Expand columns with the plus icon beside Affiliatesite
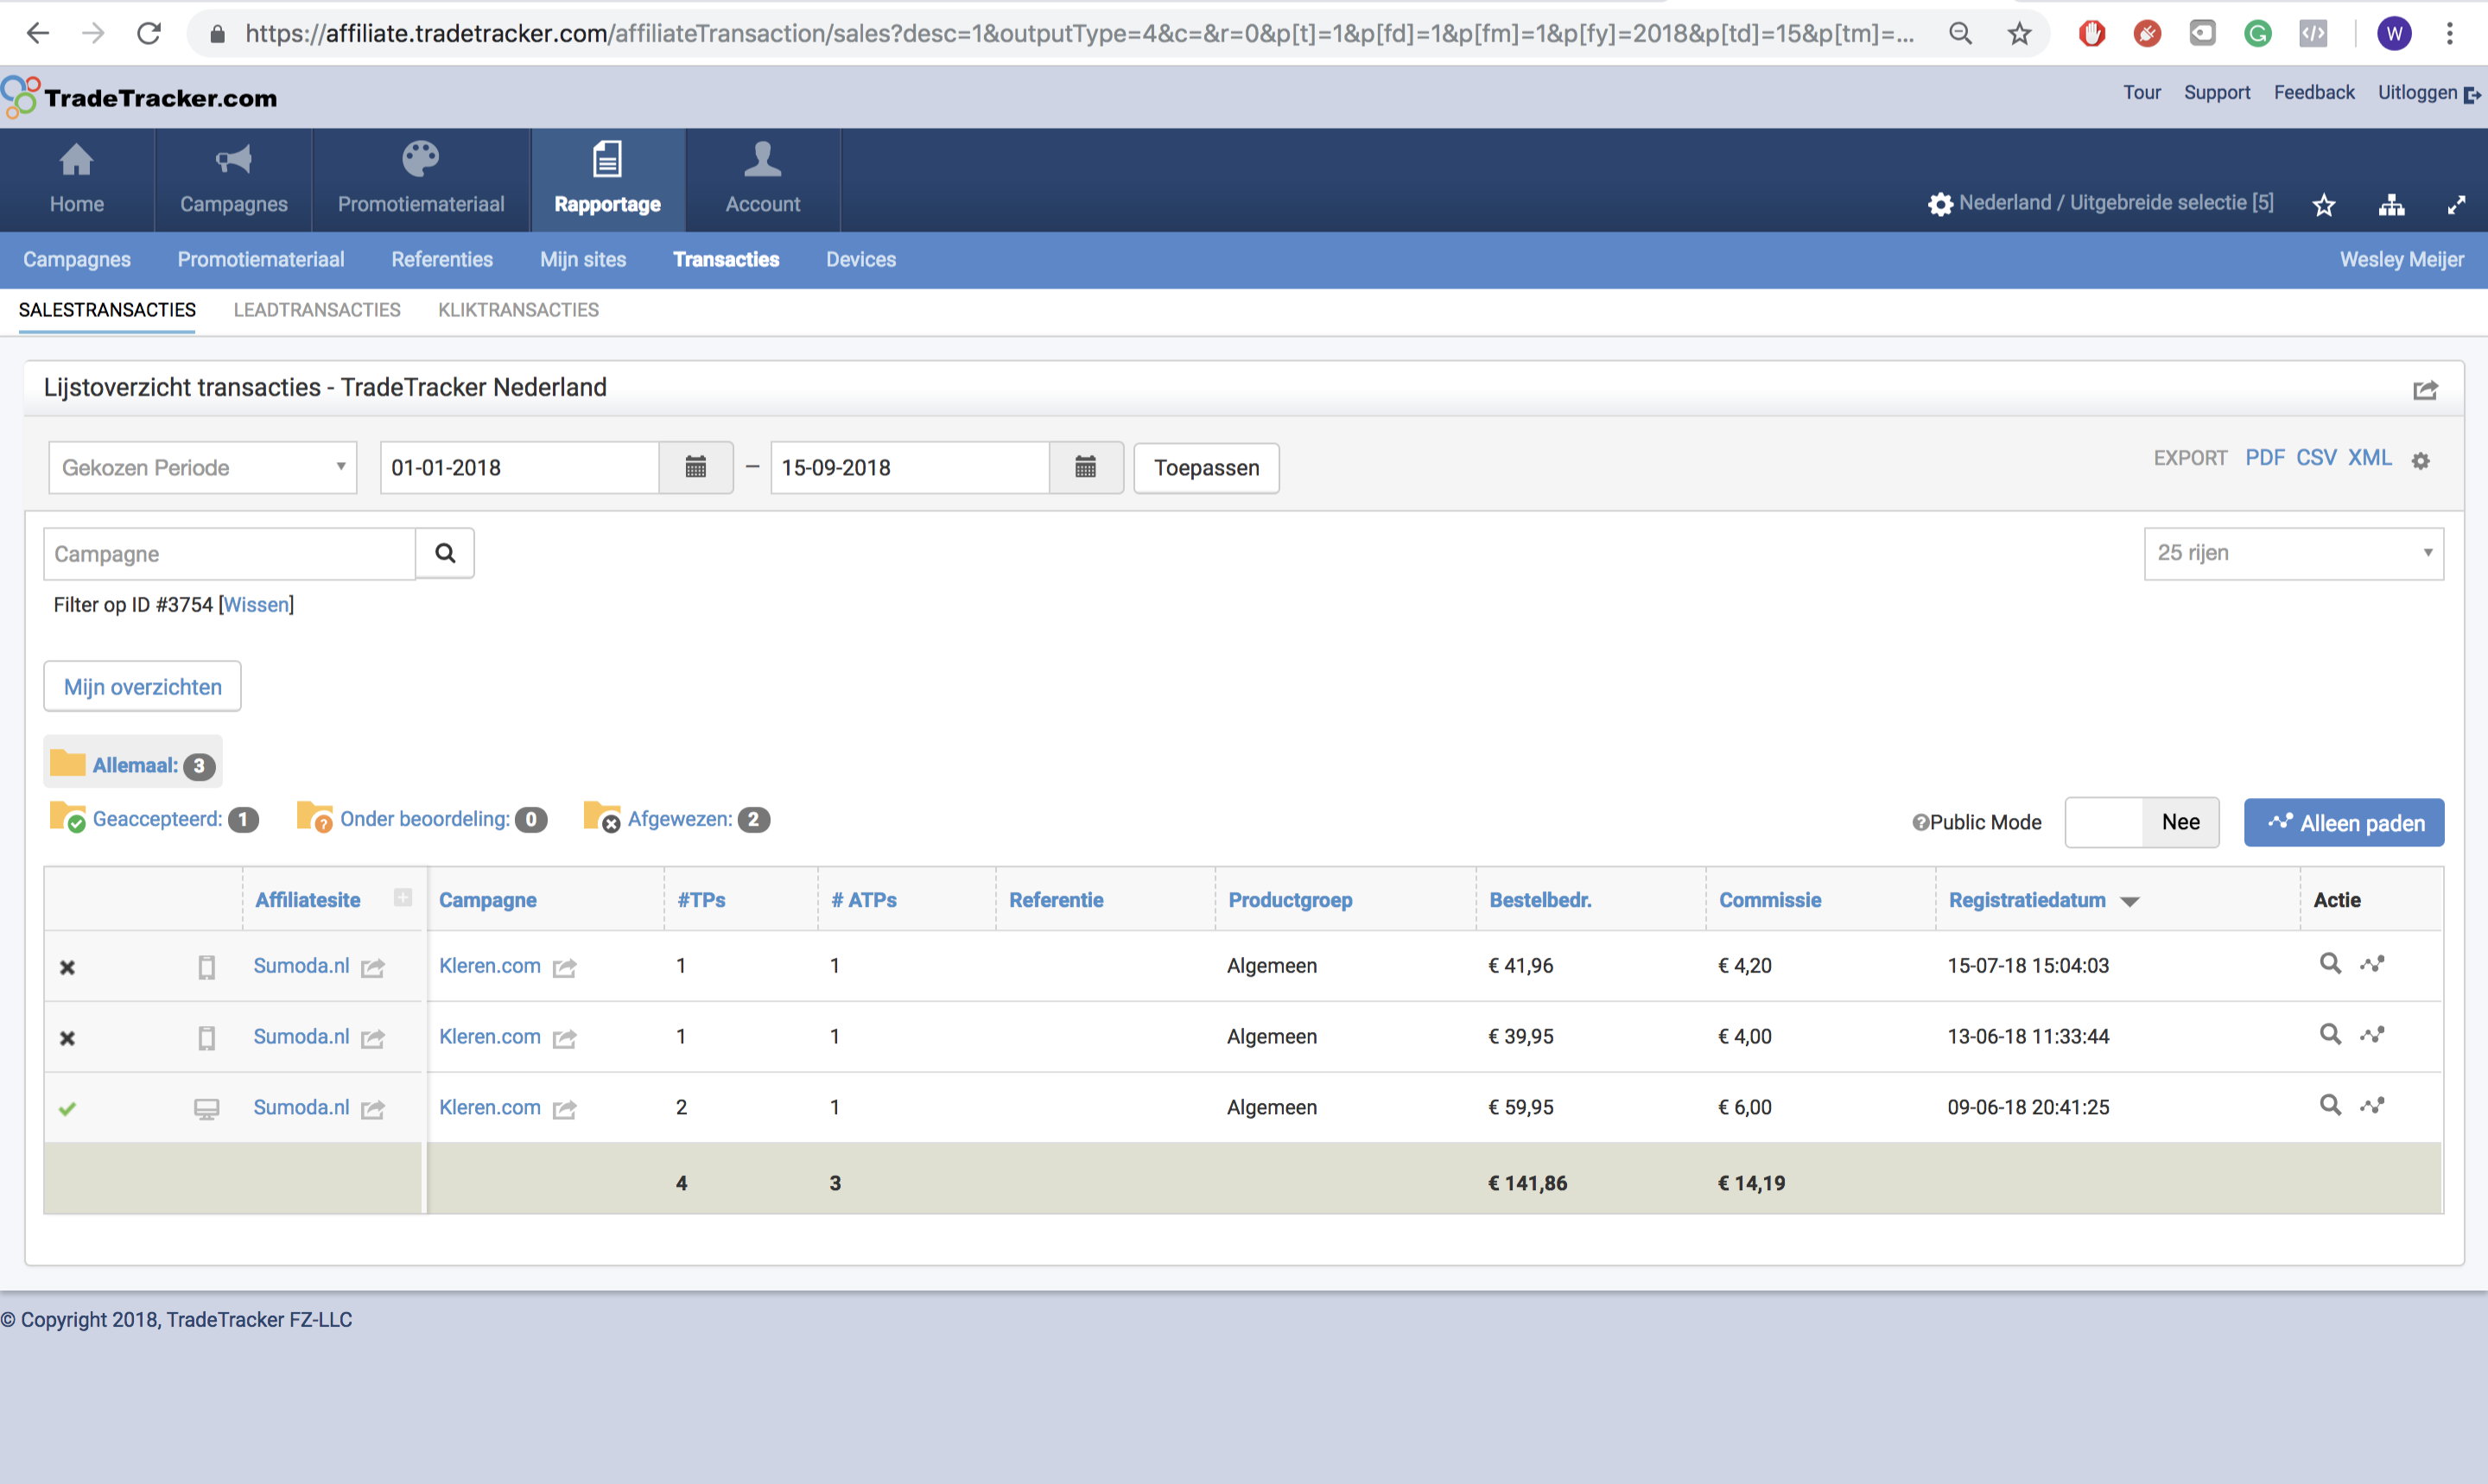 coord(402,897)
